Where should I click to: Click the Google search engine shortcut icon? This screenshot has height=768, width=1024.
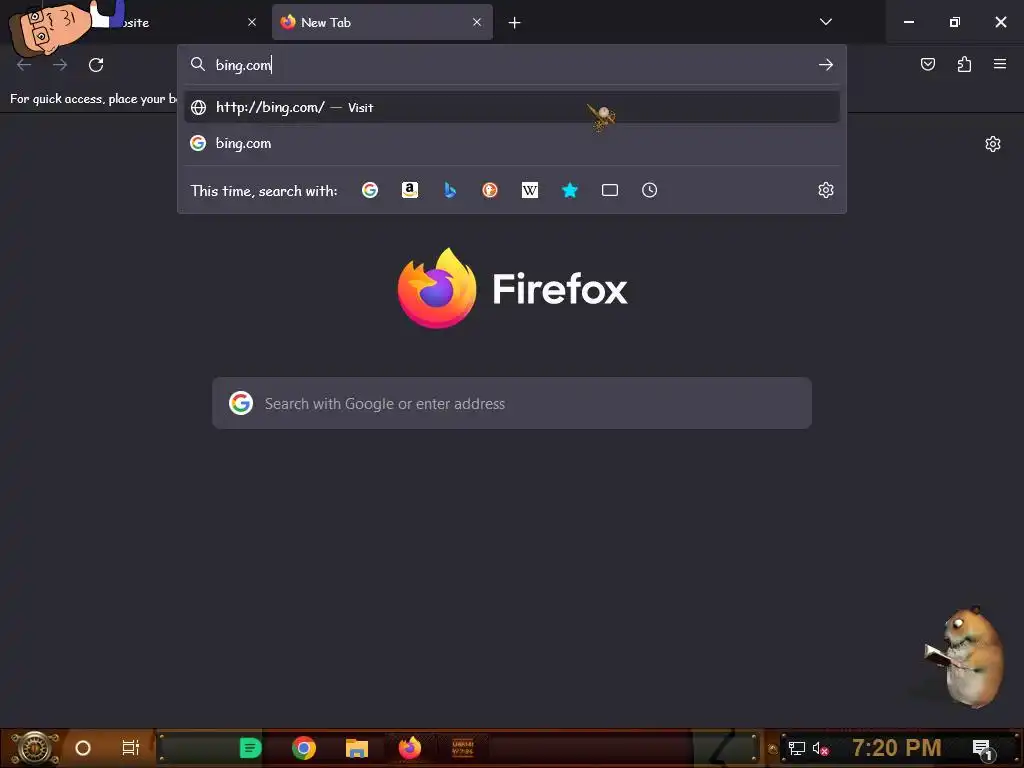coord(370,190)
